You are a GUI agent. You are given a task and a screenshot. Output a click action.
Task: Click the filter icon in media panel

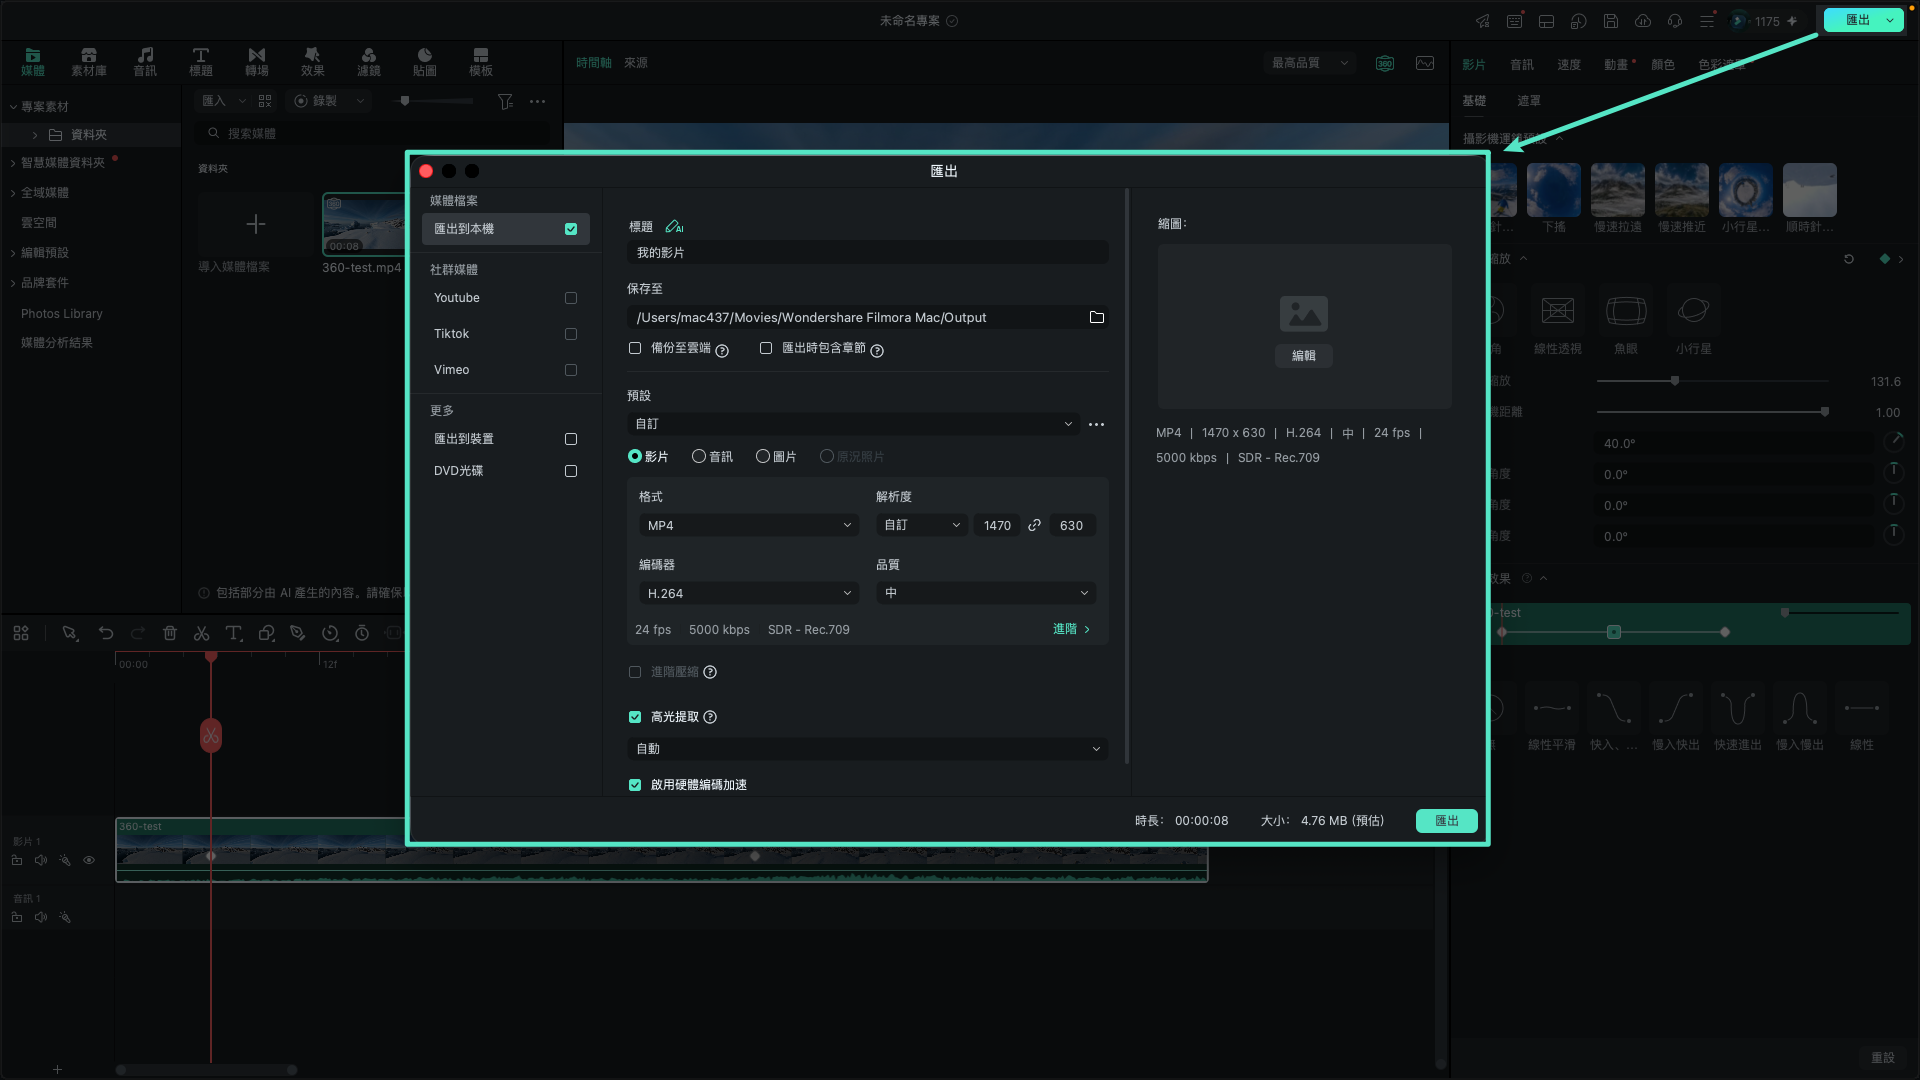point(505,101)
